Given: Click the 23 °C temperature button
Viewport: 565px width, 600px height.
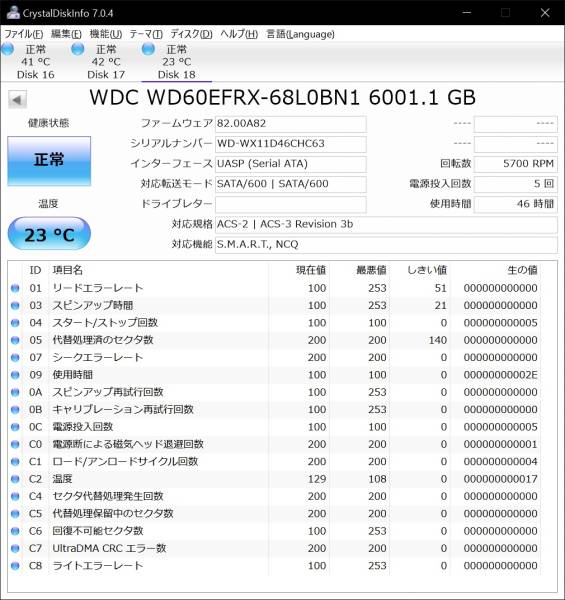Looking at the screenshot, I should (49, 234).
